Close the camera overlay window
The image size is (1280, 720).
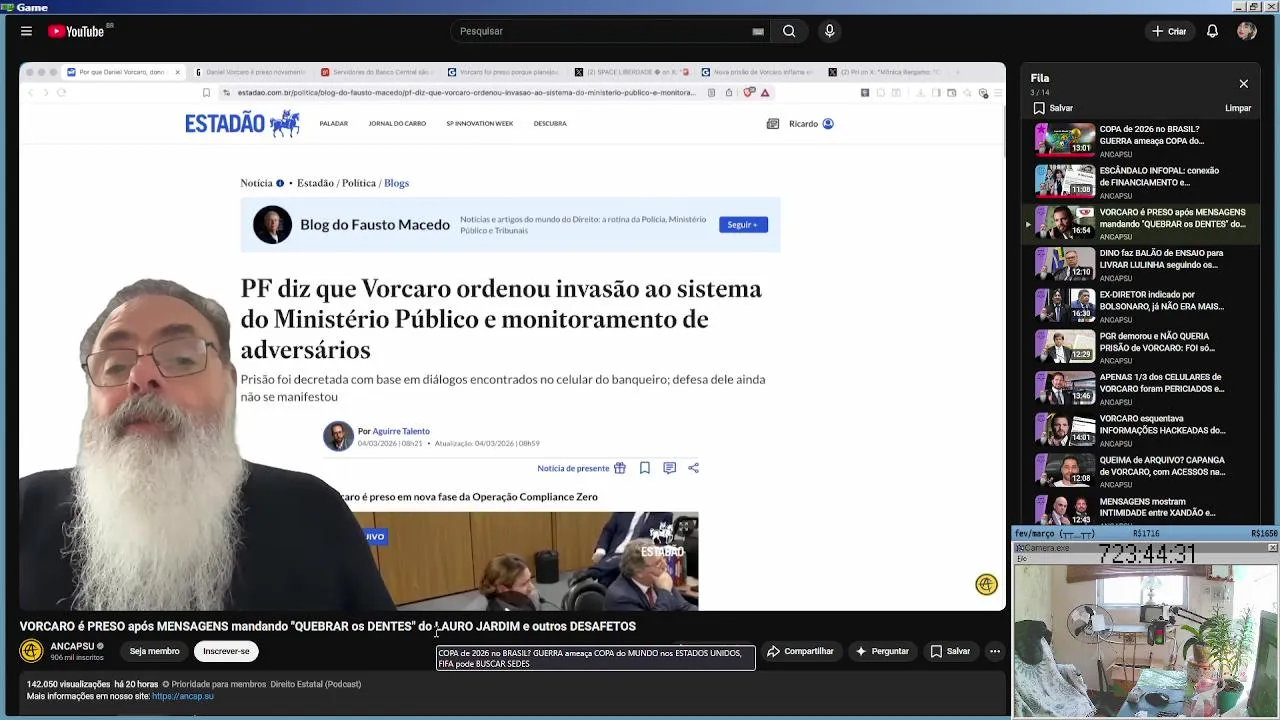pos(1272,548)
